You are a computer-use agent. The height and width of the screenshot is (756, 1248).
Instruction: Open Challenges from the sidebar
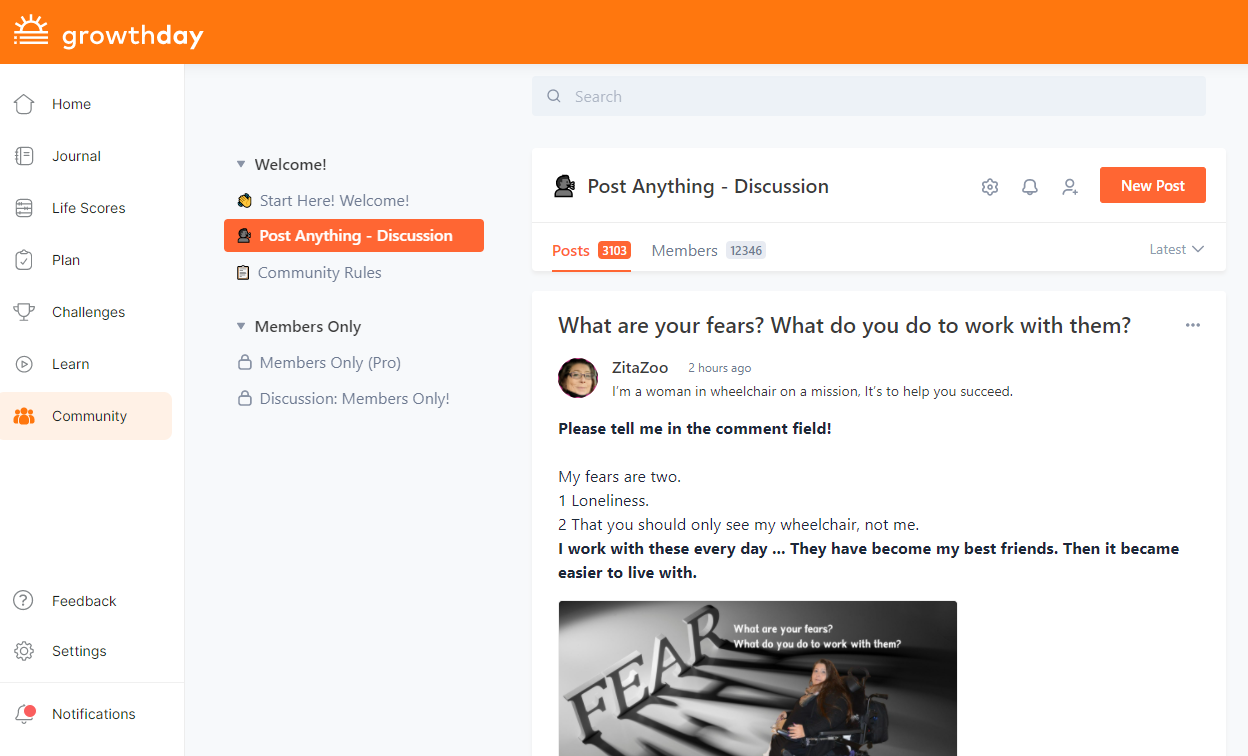coord(86,312)
